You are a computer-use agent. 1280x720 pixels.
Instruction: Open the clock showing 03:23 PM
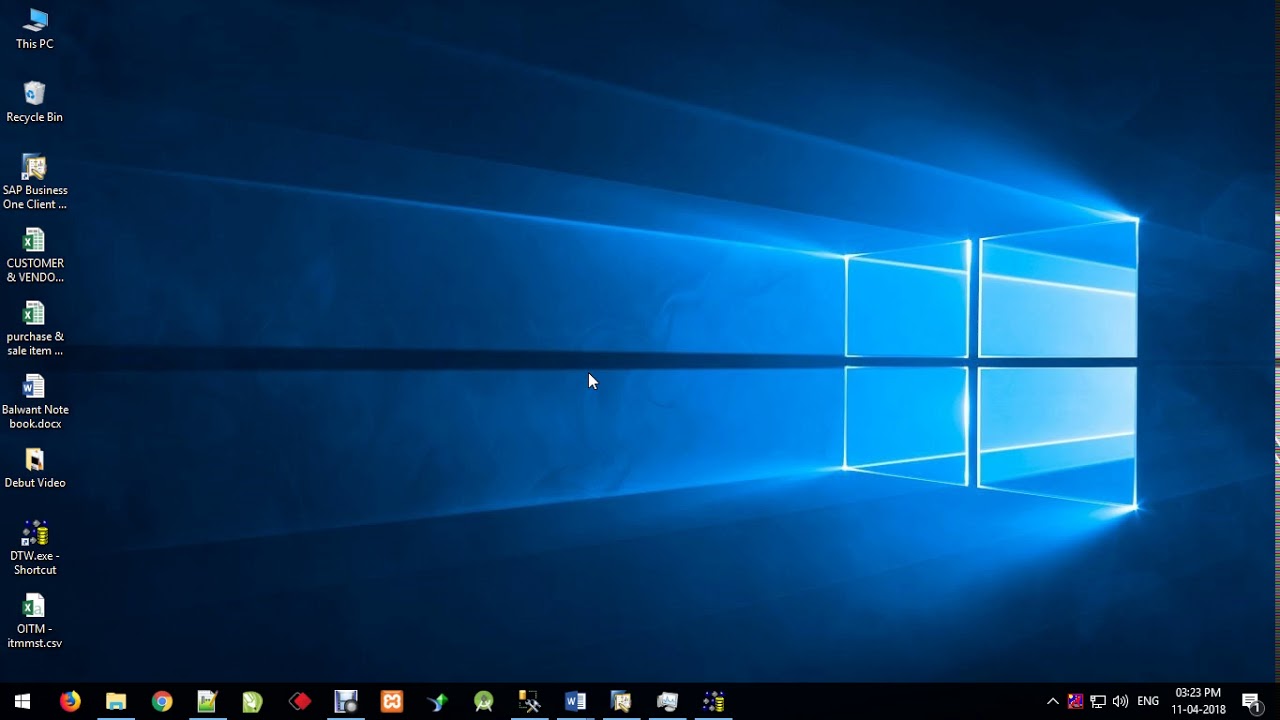pos(1198,701)
